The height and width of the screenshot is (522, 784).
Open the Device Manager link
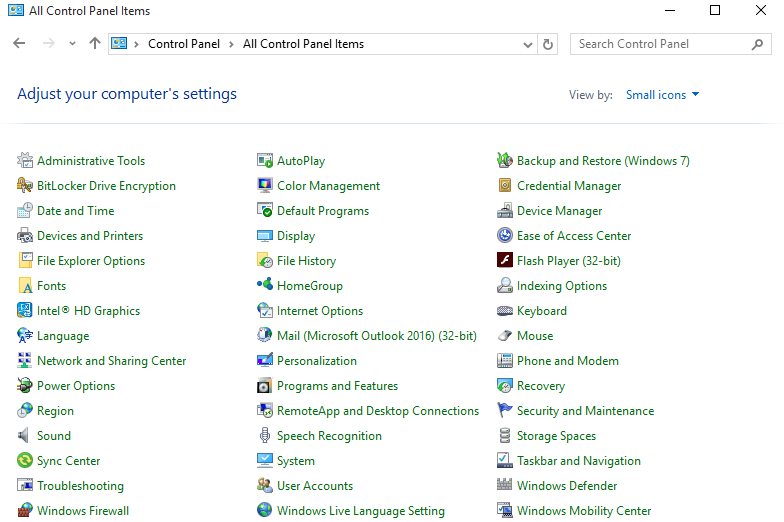tap(560, 211)
